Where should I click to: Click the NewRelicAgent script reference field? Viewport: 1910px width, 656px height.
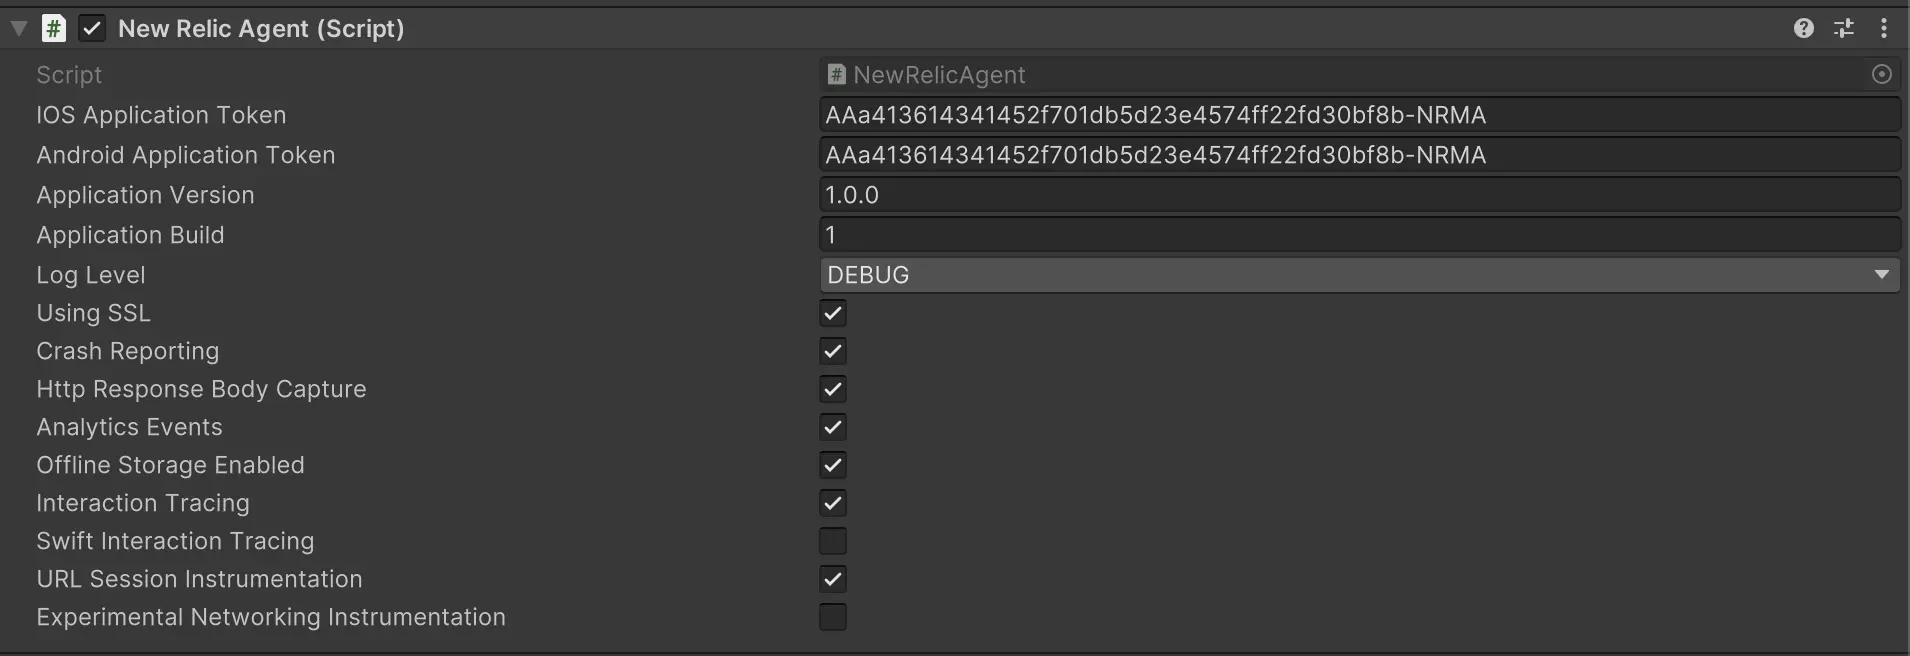click(1340, 75)
